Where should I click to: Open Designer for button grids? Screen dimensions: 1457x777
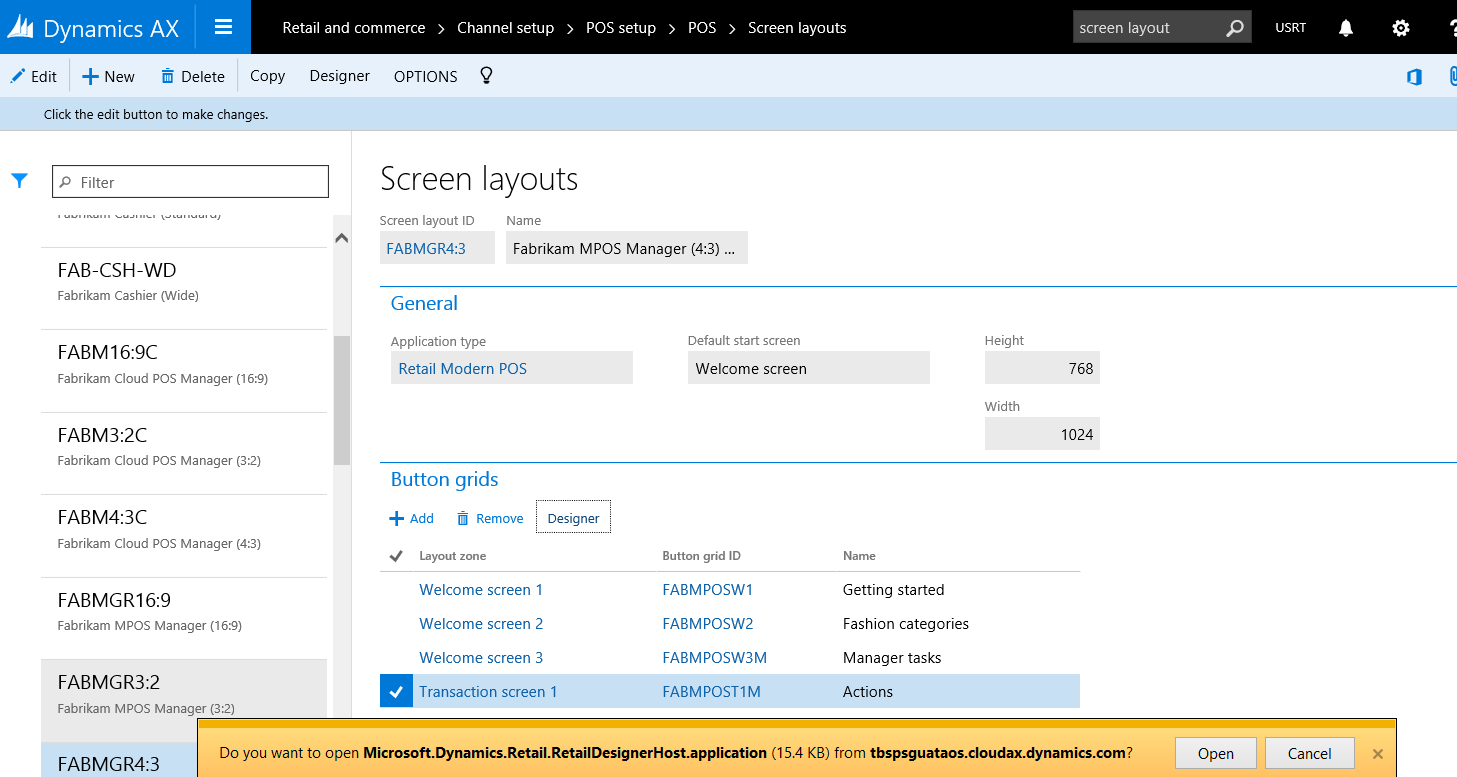click(573, 518)
